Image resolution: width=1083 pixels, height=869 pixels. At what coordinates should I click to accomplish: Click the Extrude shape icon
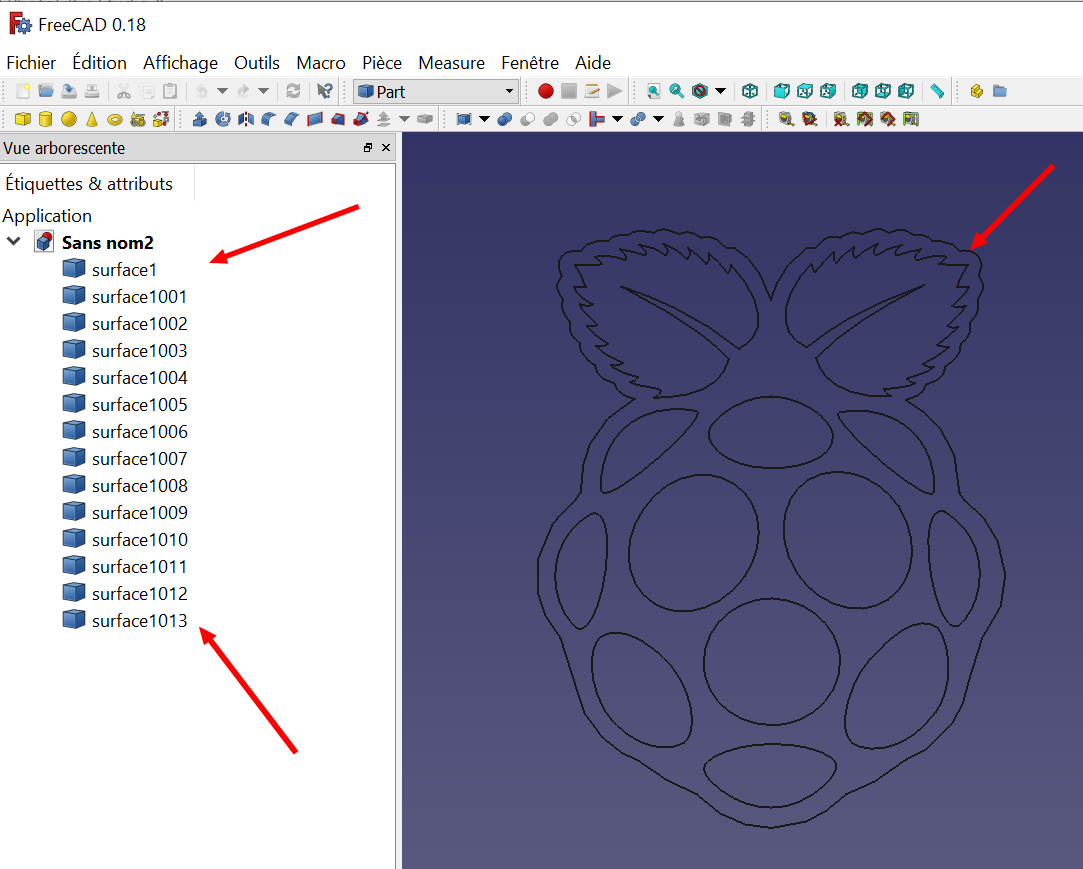[200, 120]
